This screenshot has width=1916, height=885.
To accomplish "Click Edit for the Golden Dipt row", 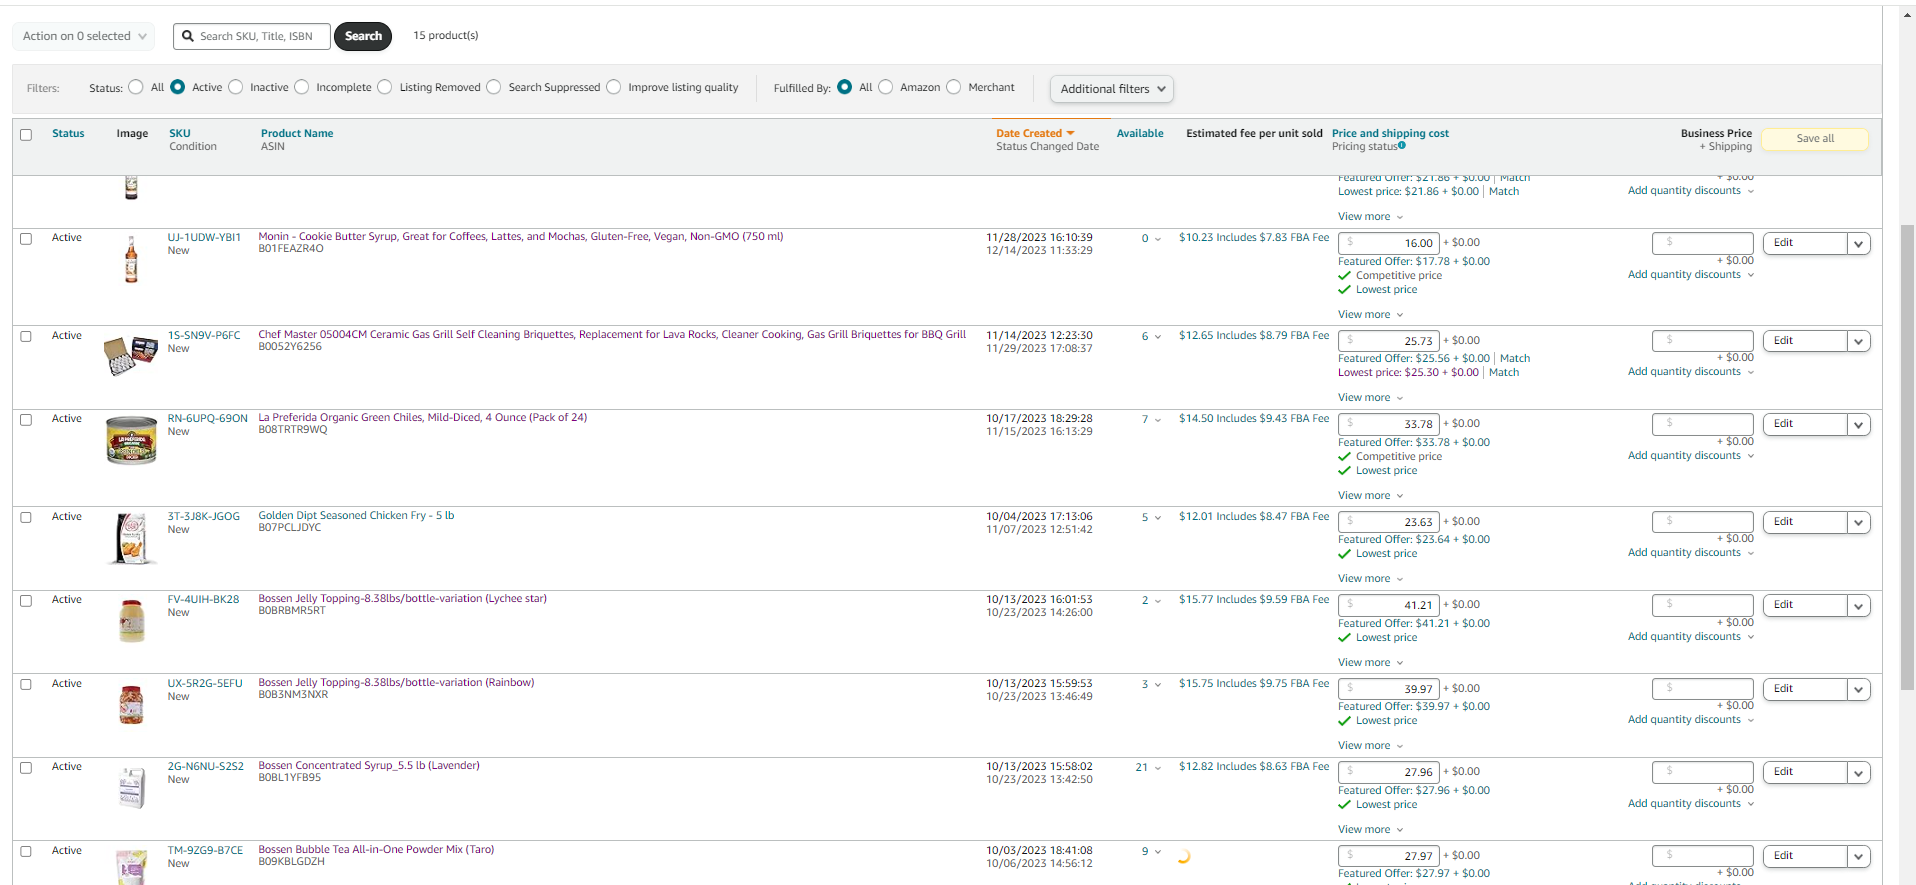I will coord(1804,522).
